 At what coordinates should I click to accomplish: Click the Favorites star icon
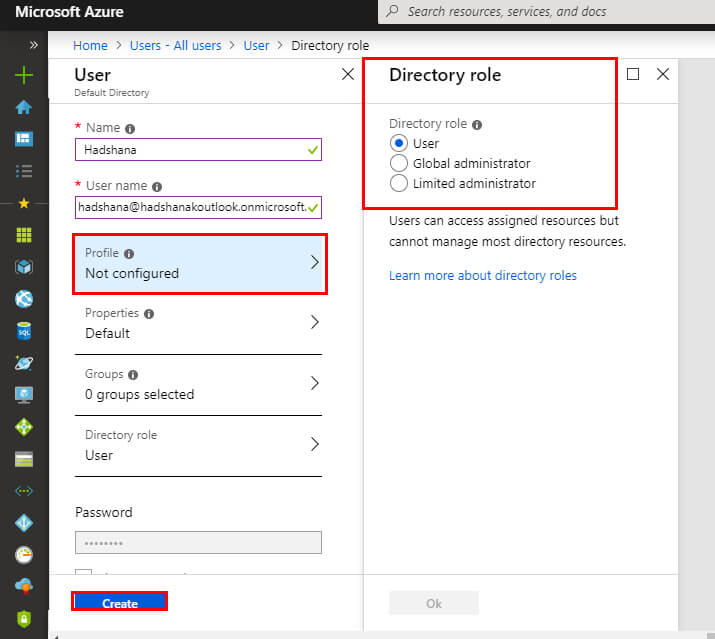[x=24, y=203]
